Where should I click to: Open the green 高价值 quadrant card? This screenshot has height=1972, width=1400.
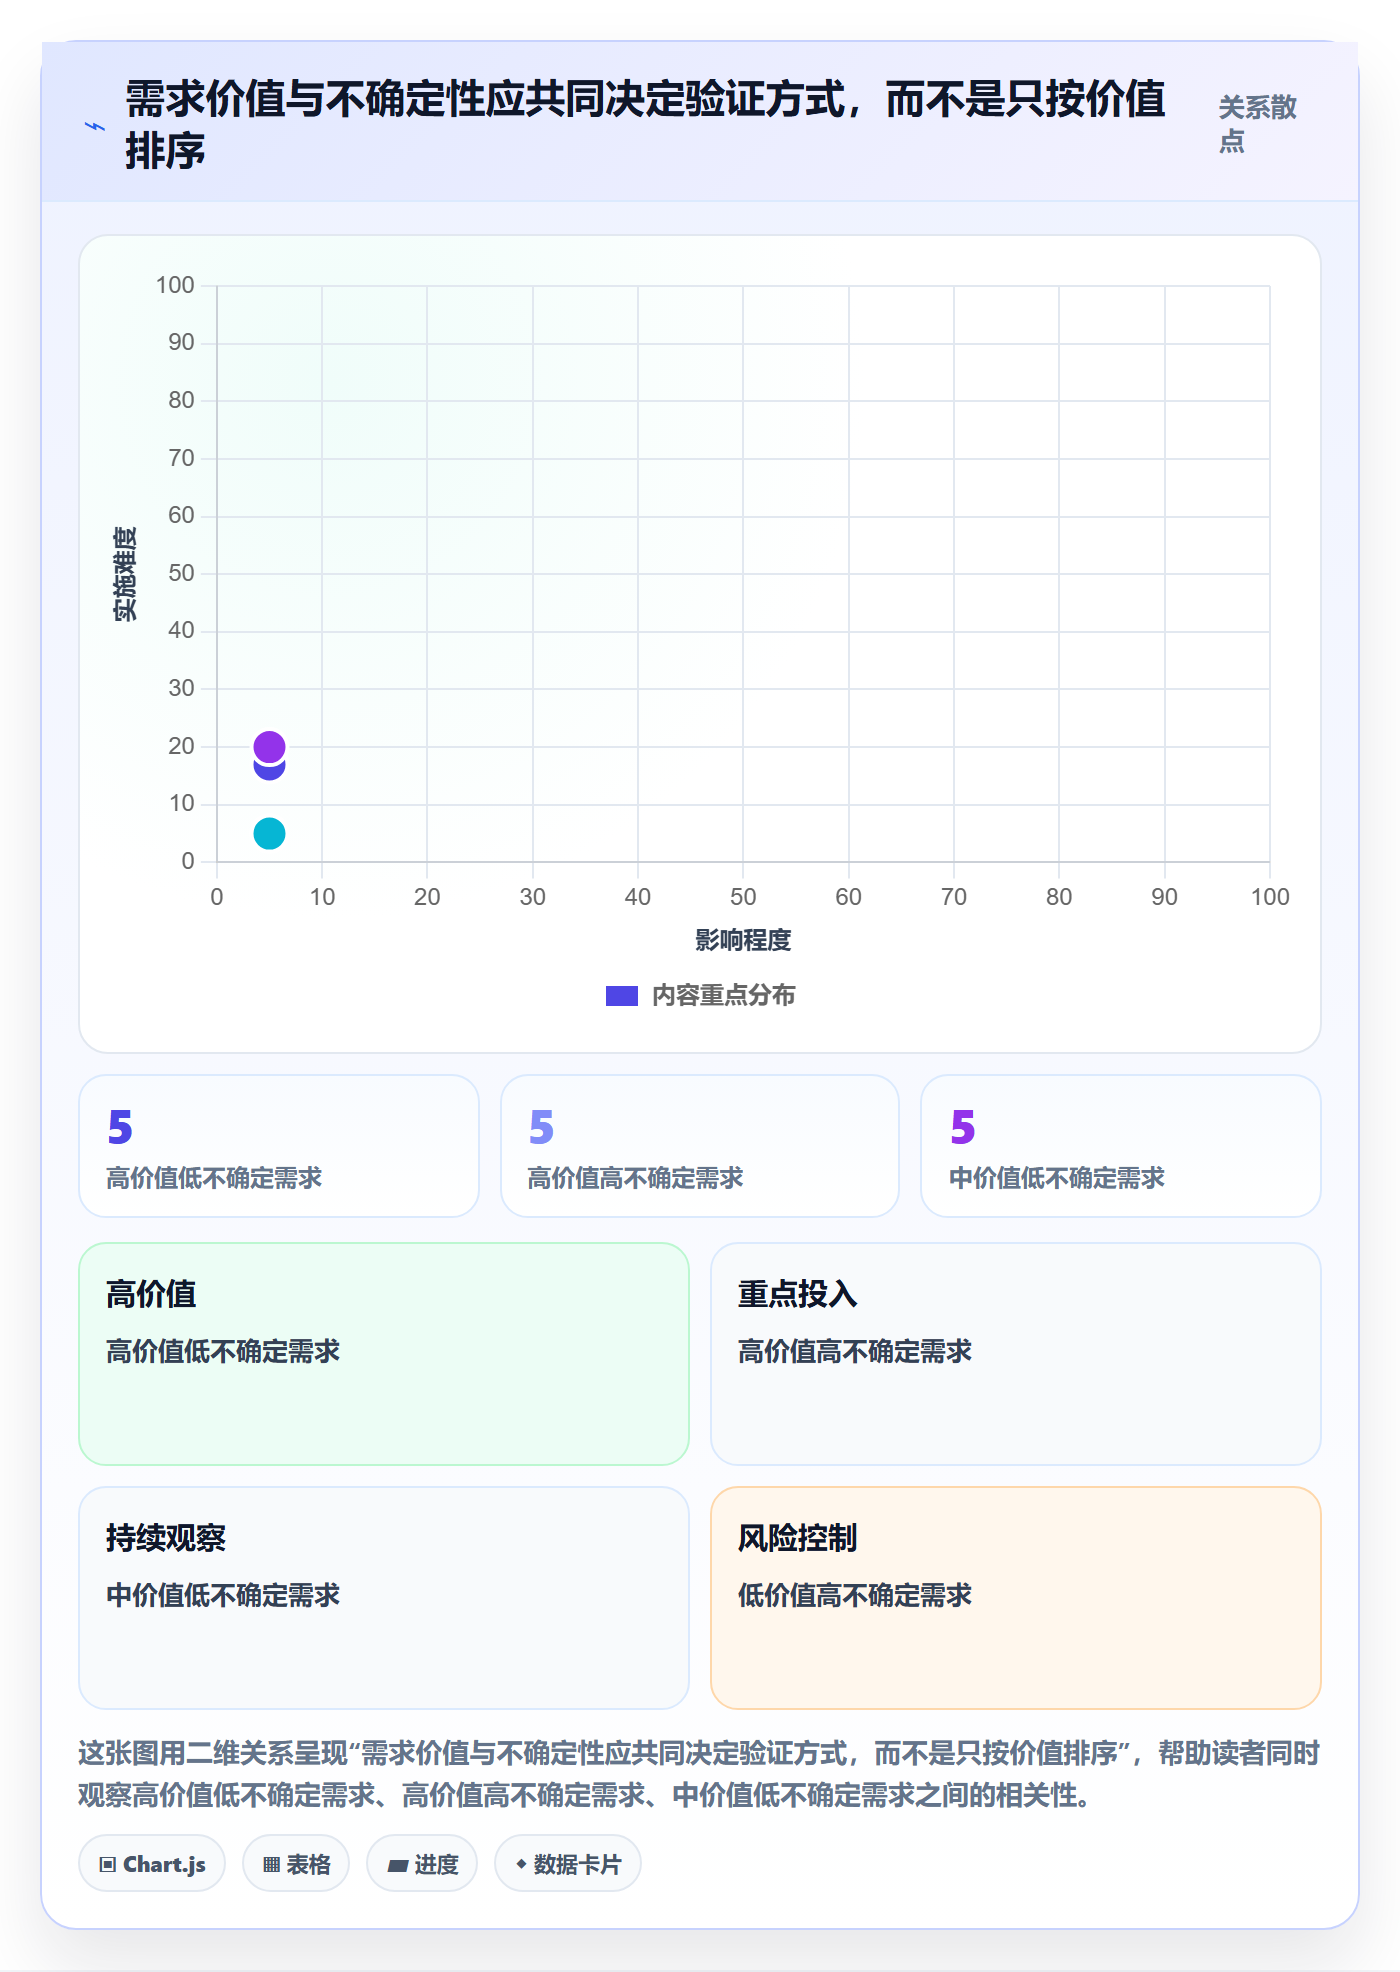point(384,1354)
